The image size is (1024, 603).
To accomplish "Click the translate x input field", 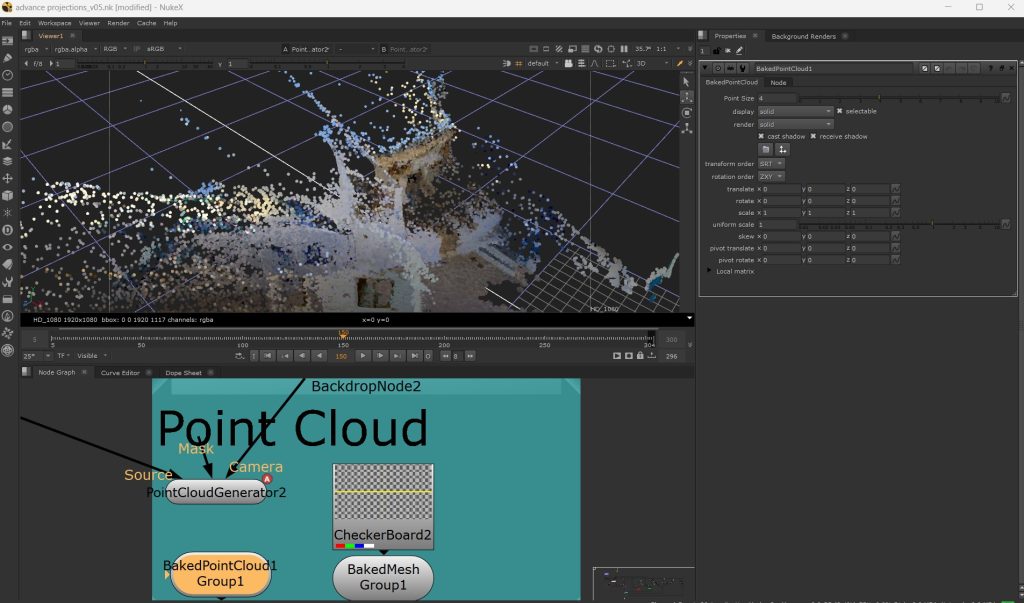I will [783, 189].
